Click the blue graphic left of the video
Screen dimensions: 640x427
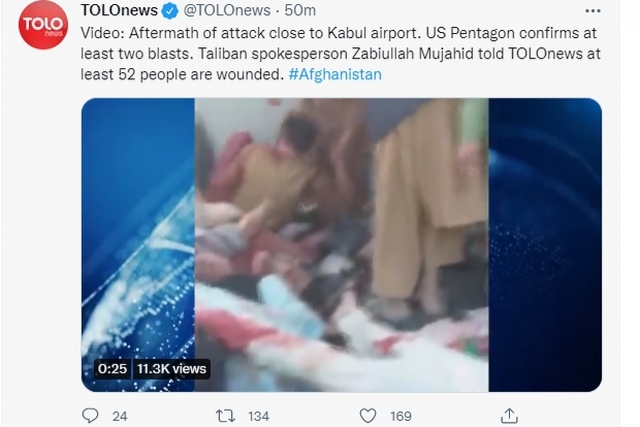point(138,245)
